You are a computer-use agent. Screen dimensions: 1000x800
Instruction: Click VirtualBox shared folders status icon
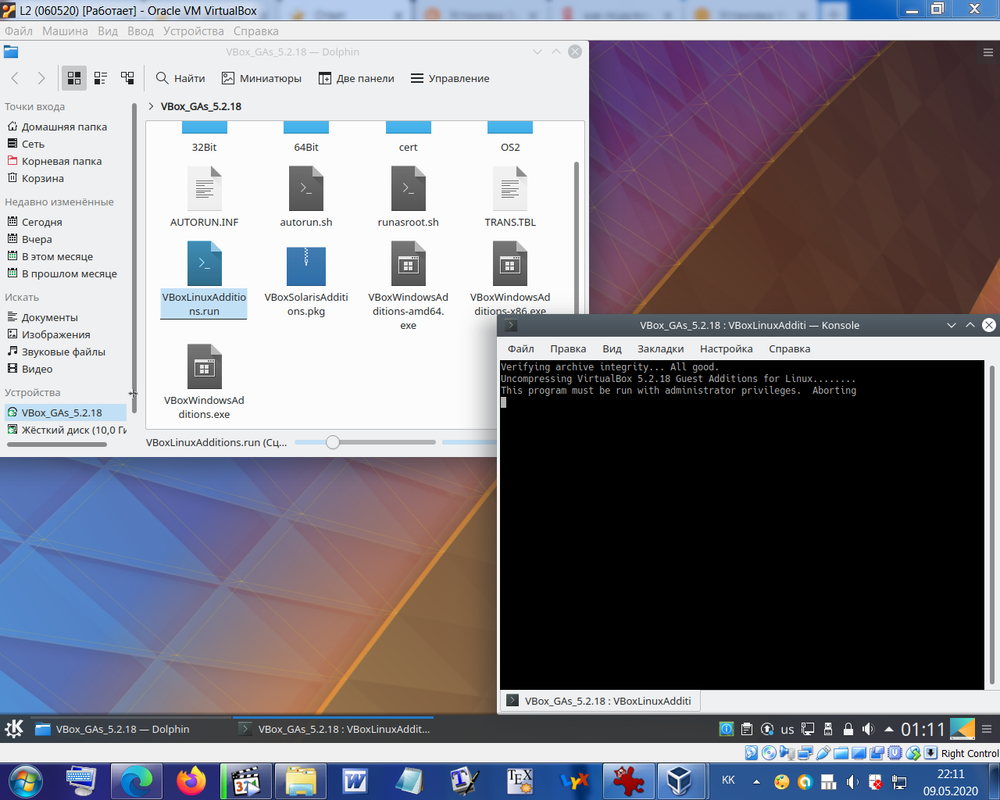[841, 753]
